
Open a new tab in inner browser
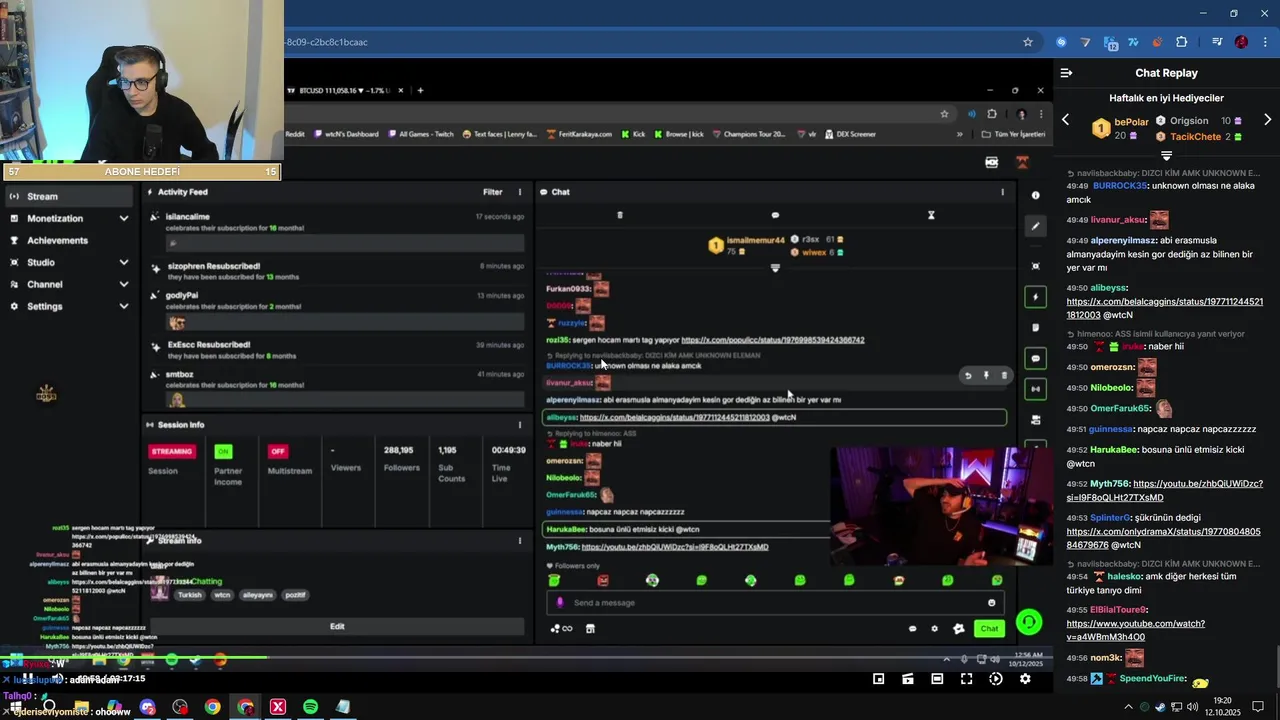[420, 90]
